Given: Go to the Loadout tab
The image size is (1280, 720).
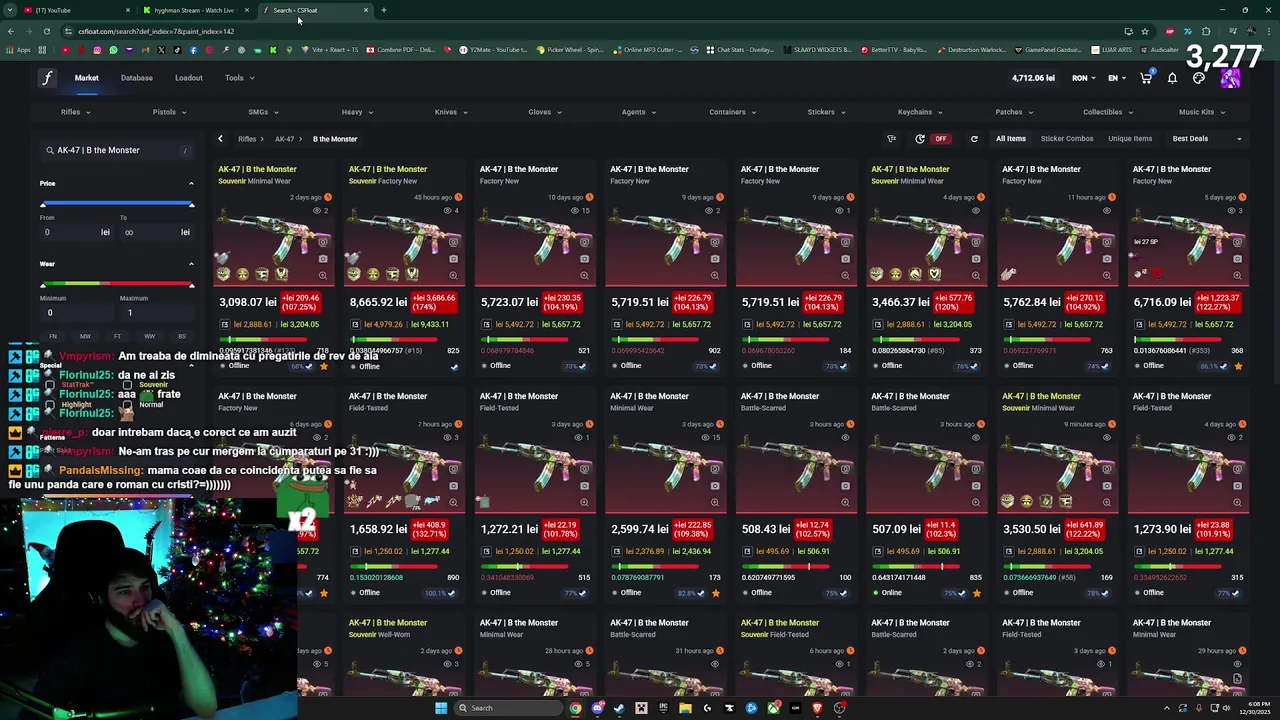Looking at the screenshot, I should pos(189,78).
